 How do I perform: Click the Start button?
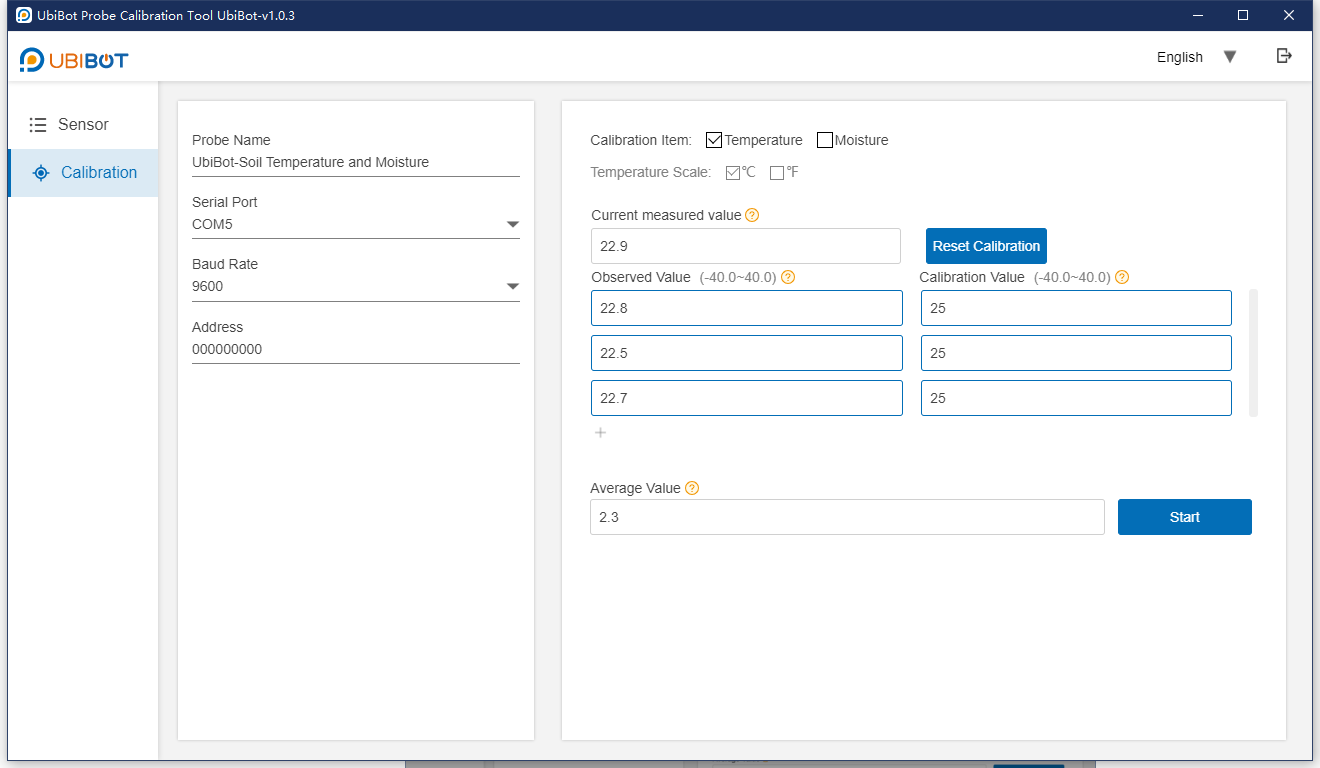coord(1185,517)
